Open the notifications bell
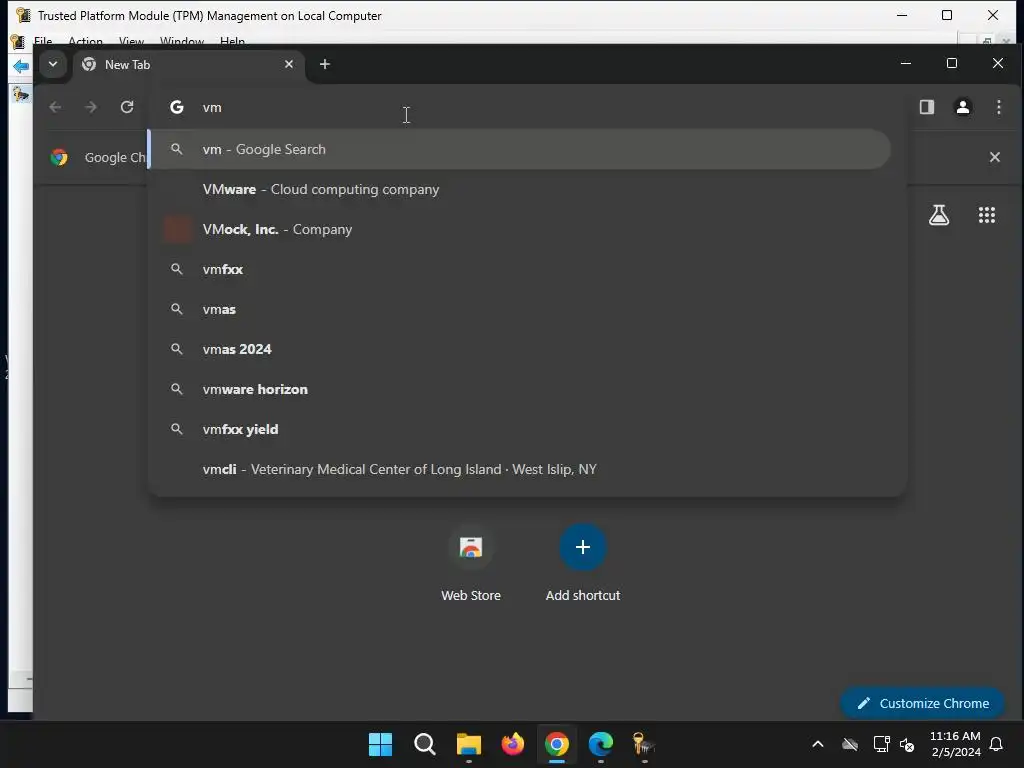Viewport: 1024px width, 768px height. coord(997,744)
